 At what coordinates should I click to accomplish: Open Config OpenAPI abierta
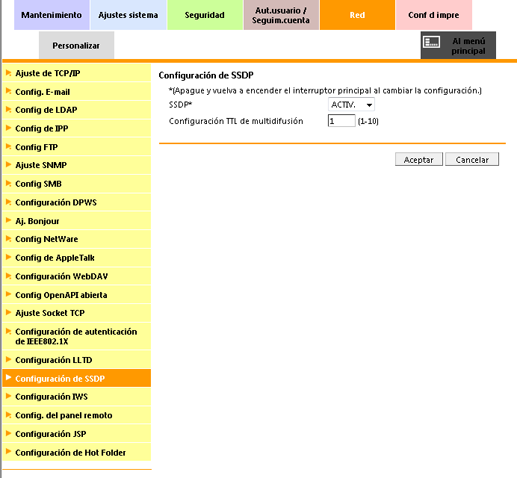tap(77, 295)
